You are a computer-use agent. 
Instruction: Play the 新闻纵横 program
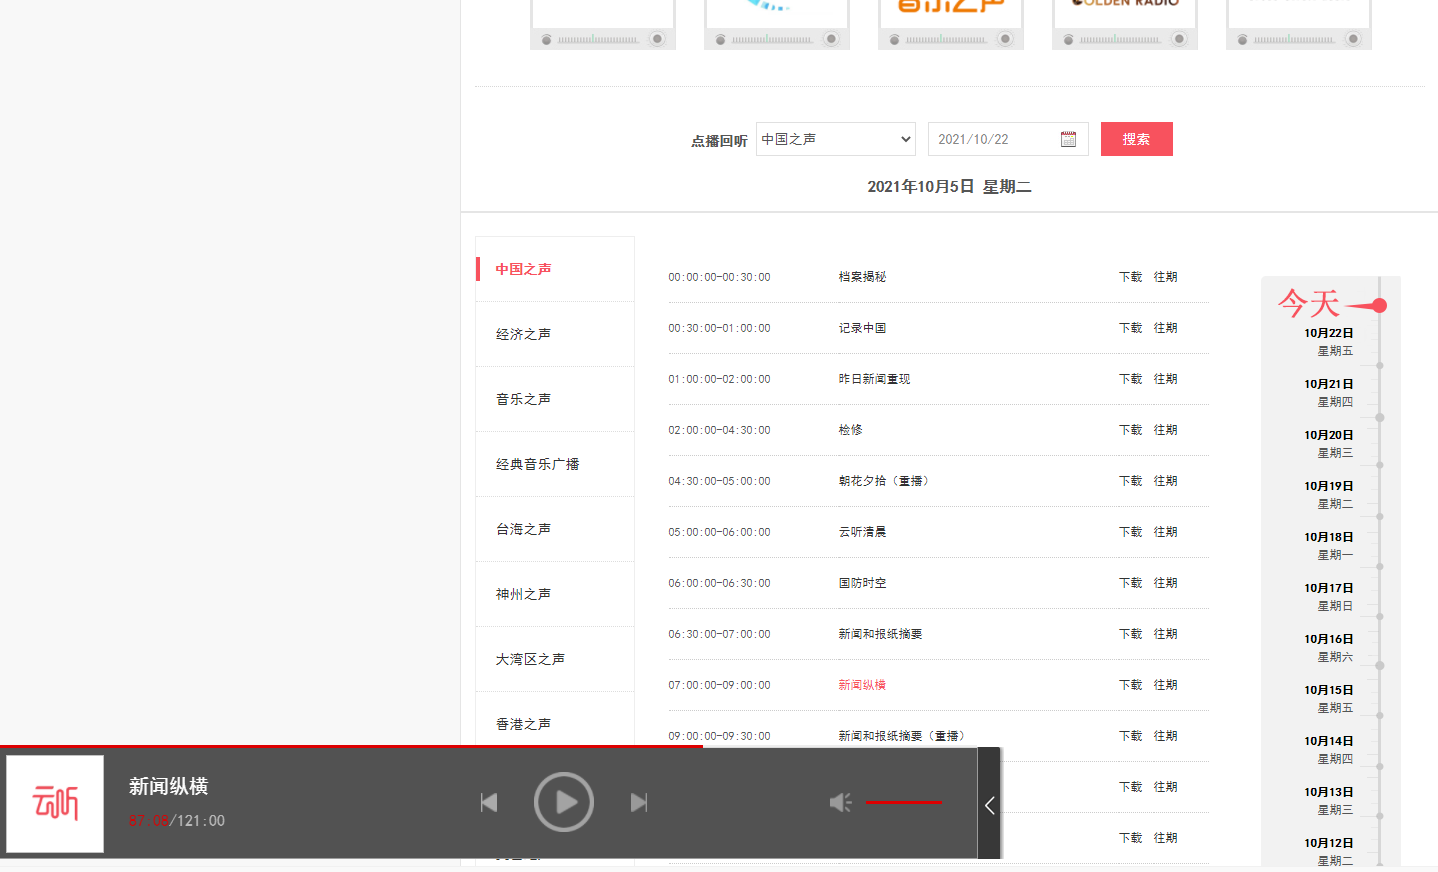click(564, 802)
